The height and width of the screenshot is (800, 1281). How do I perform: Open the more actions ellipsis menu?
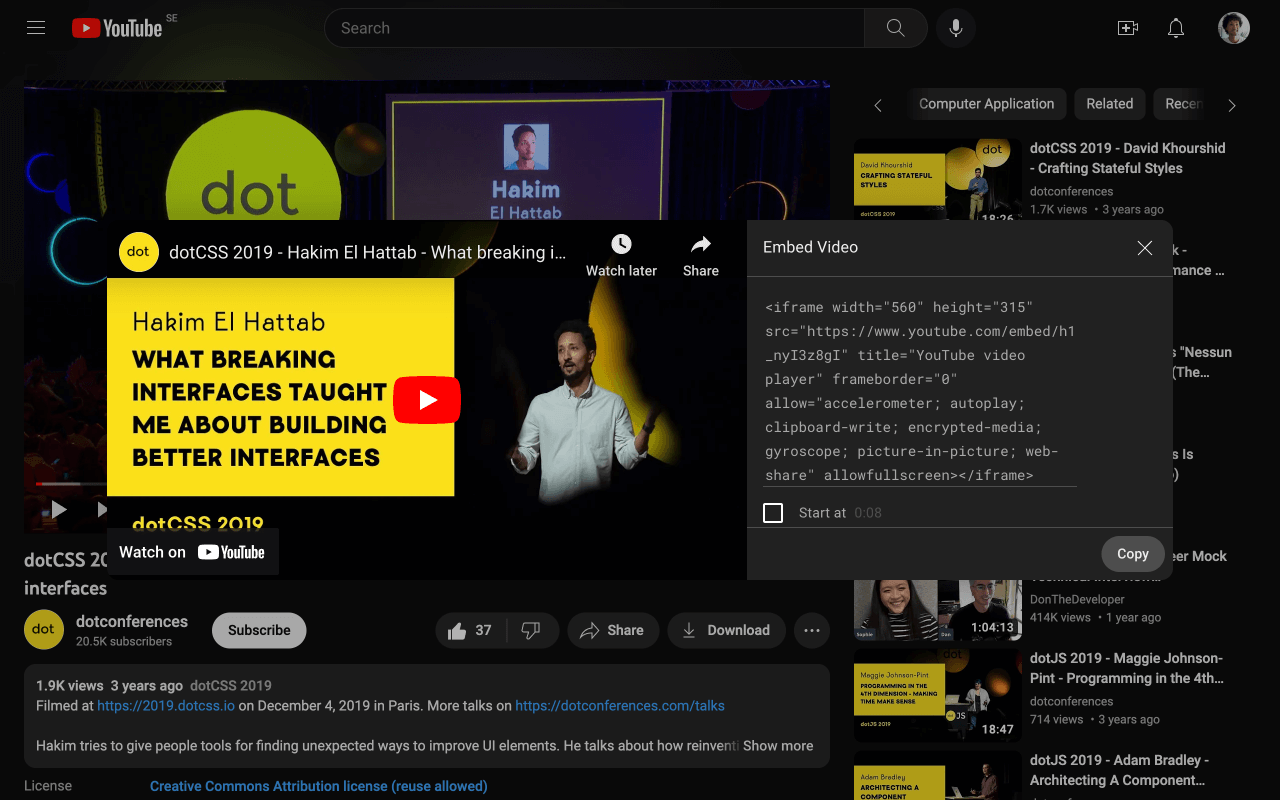click(x=812, y=630)
